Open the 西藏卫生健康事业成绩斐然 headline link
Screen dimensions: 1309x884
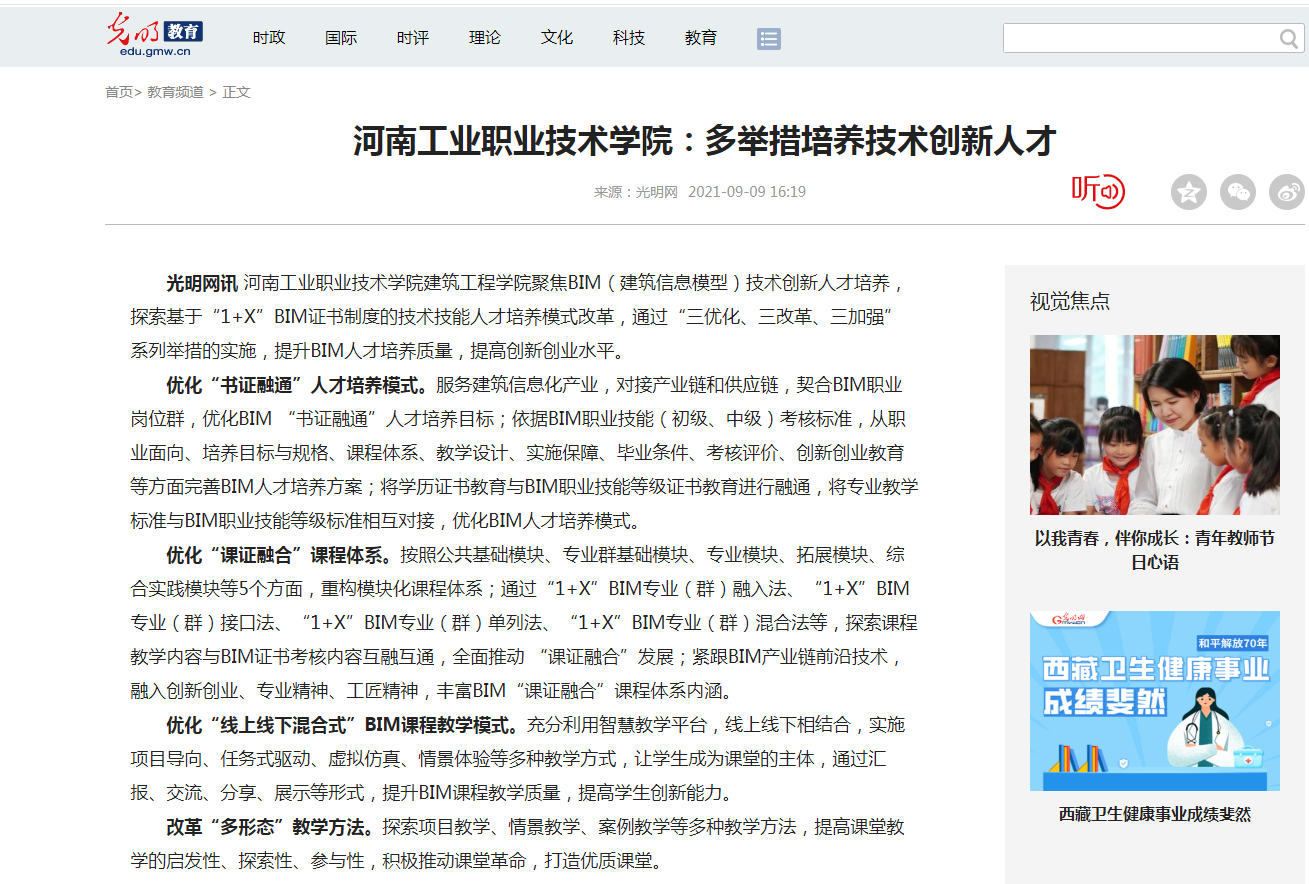1154,814
